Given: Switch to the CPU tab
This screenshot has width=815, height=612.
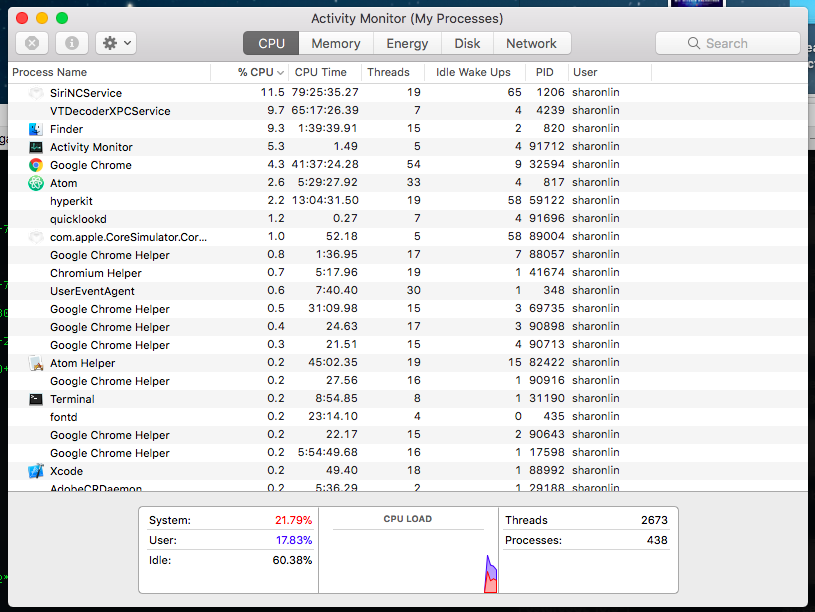Looking at the screenshot, I should coord(271,43).
